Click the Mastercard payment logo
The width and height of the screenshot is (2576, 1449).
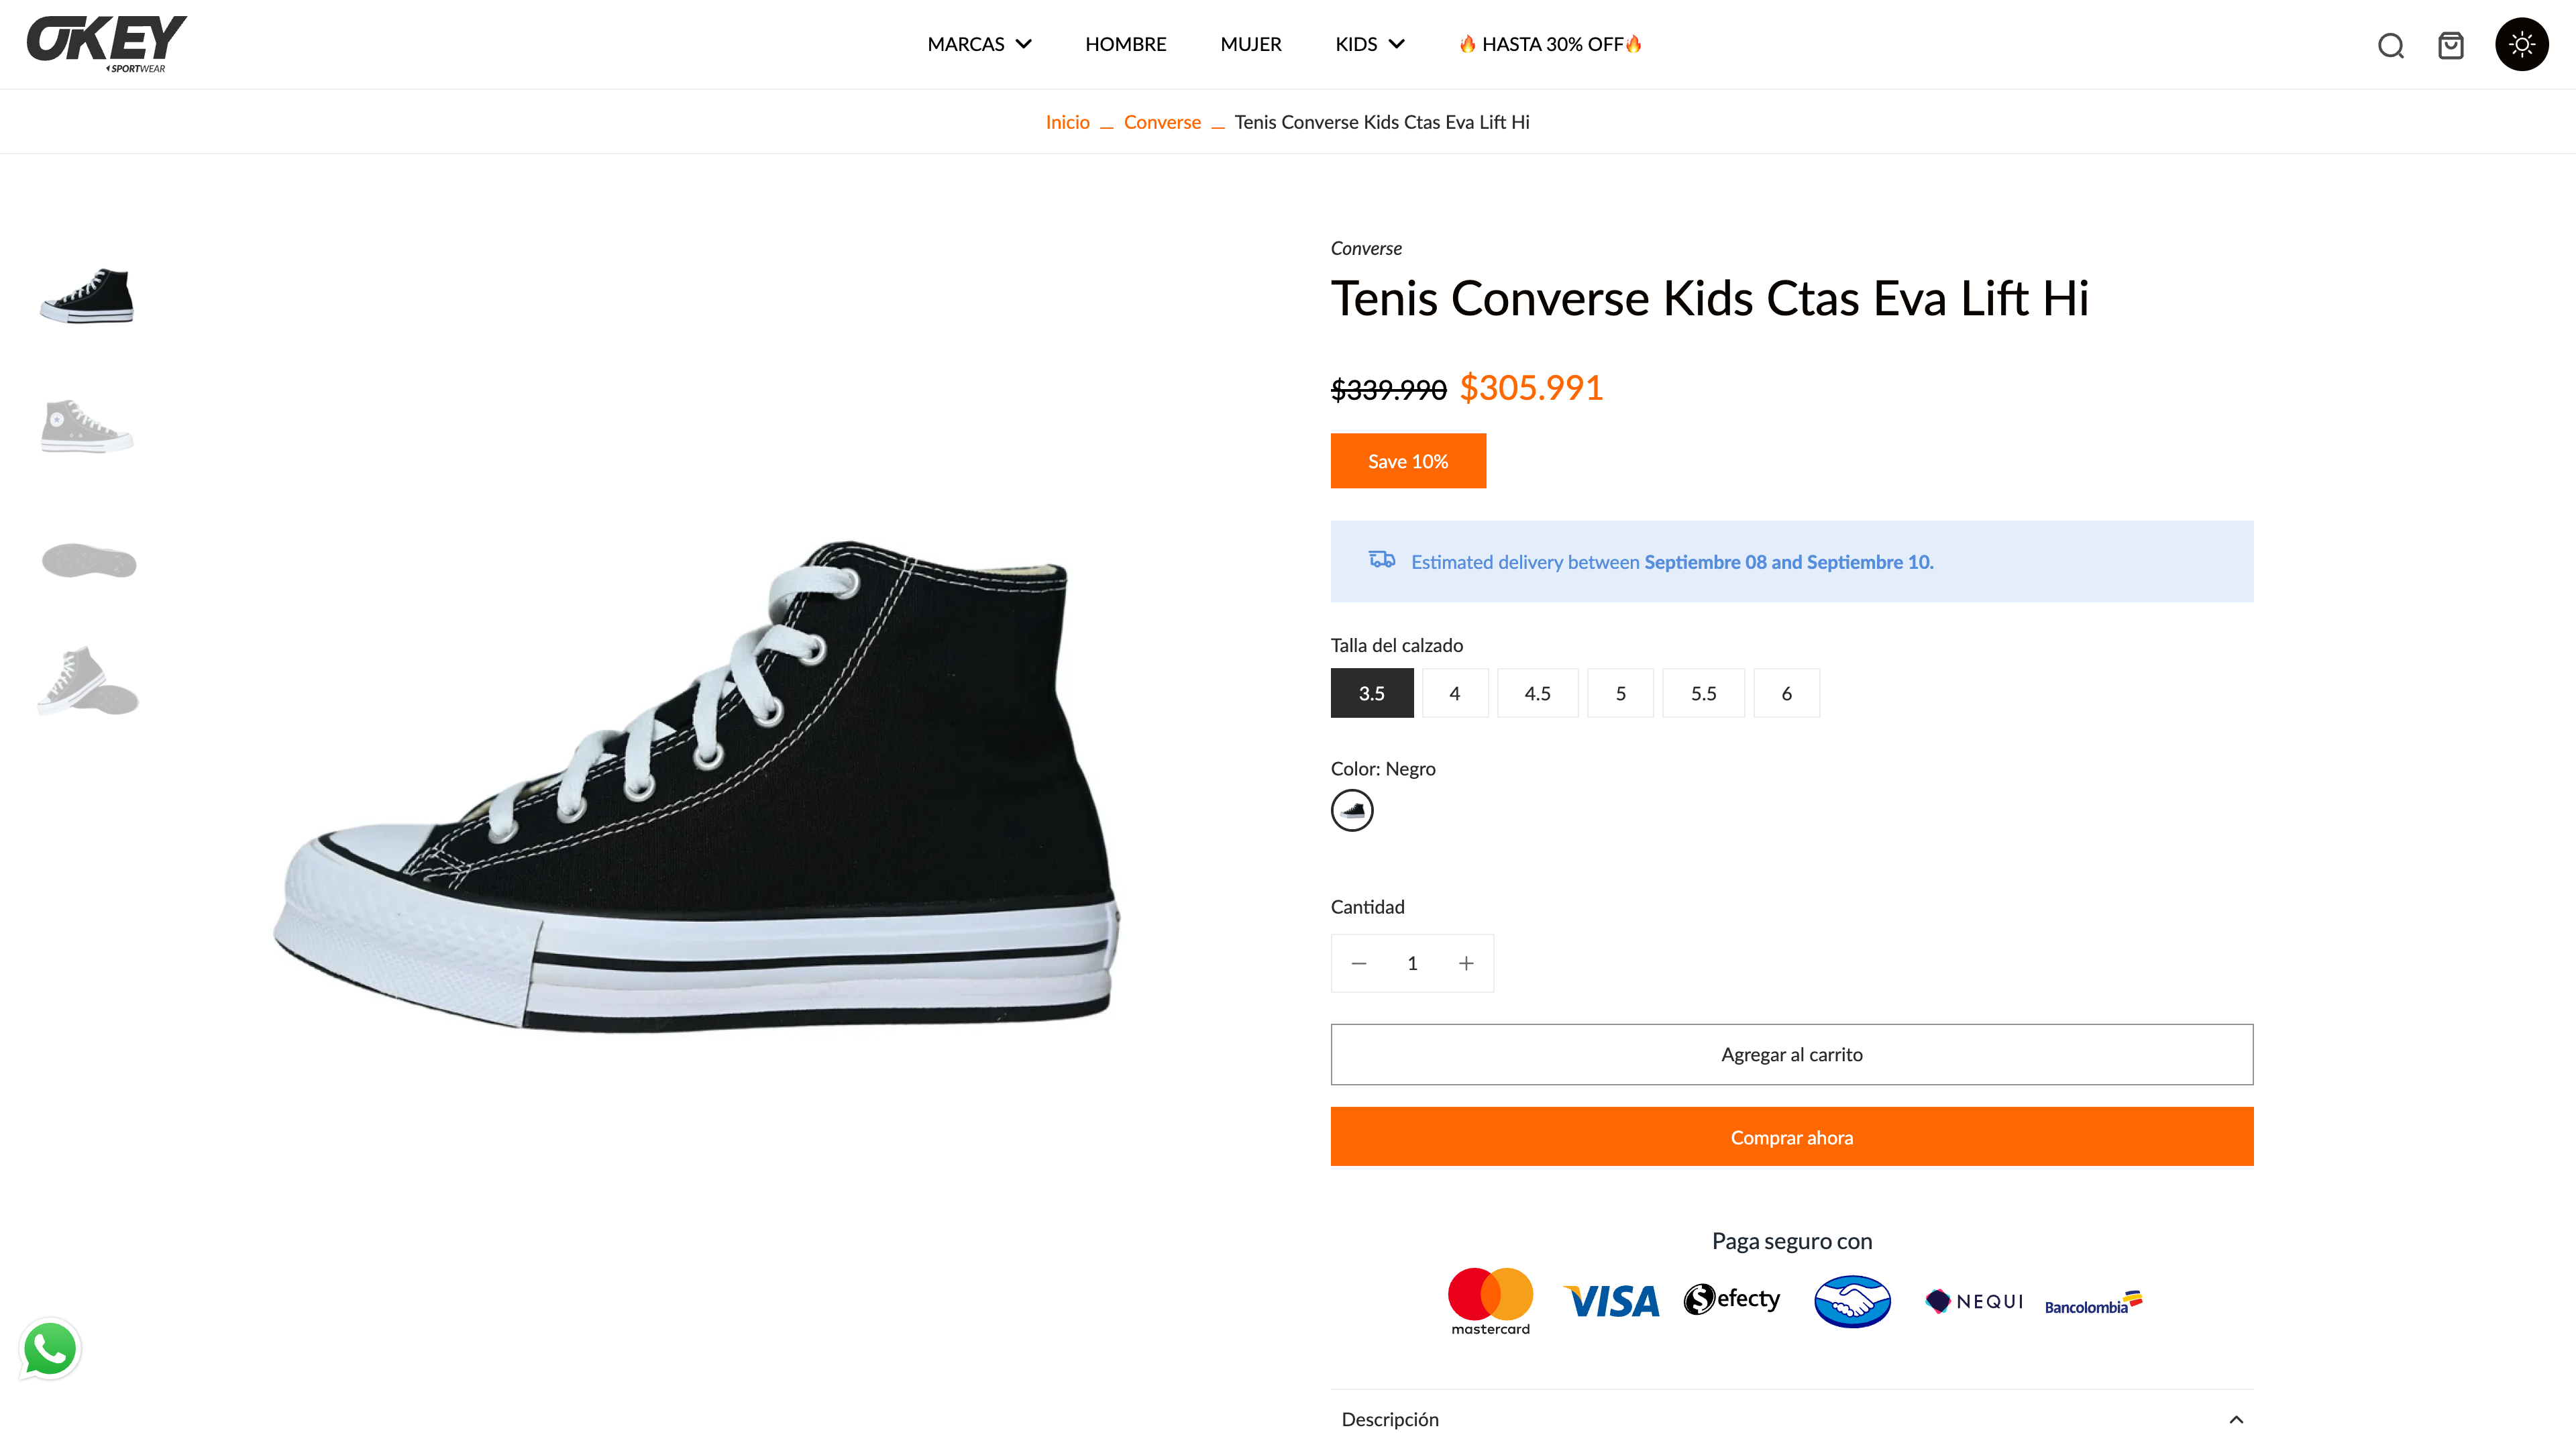pos(1490,1300)
